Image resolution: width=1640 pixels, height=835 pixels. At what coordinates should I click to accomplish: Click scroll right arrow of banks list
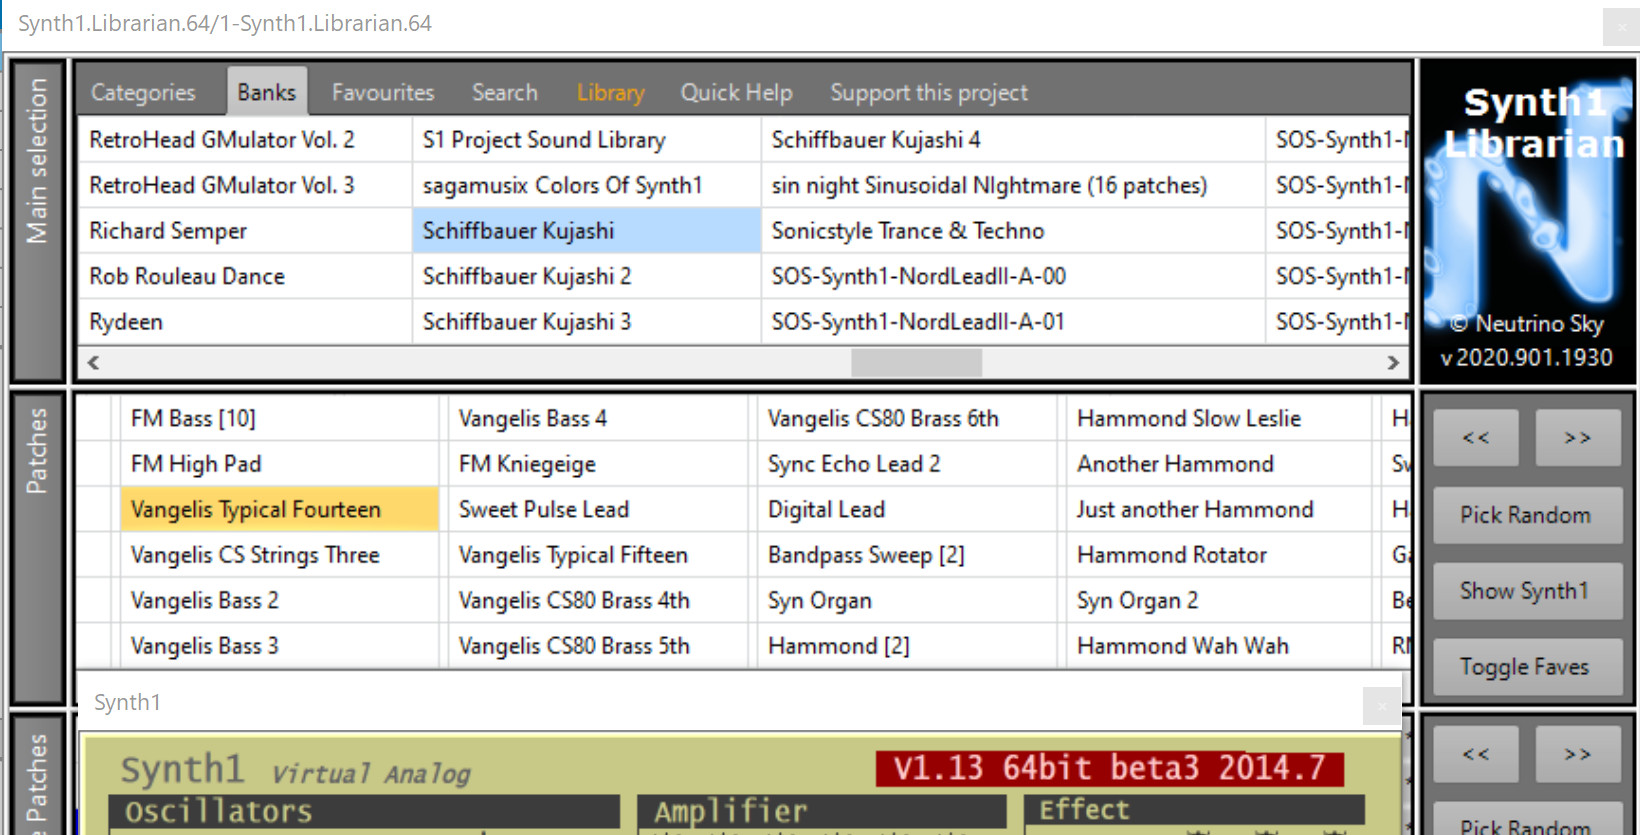1393,362
